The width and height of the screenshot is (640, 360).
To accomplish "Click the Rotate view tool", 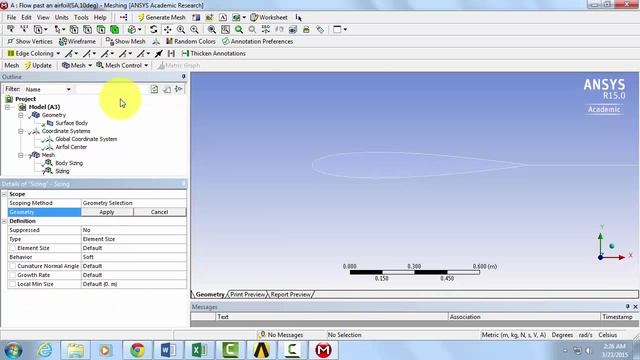I will click(x=153, y=29).
